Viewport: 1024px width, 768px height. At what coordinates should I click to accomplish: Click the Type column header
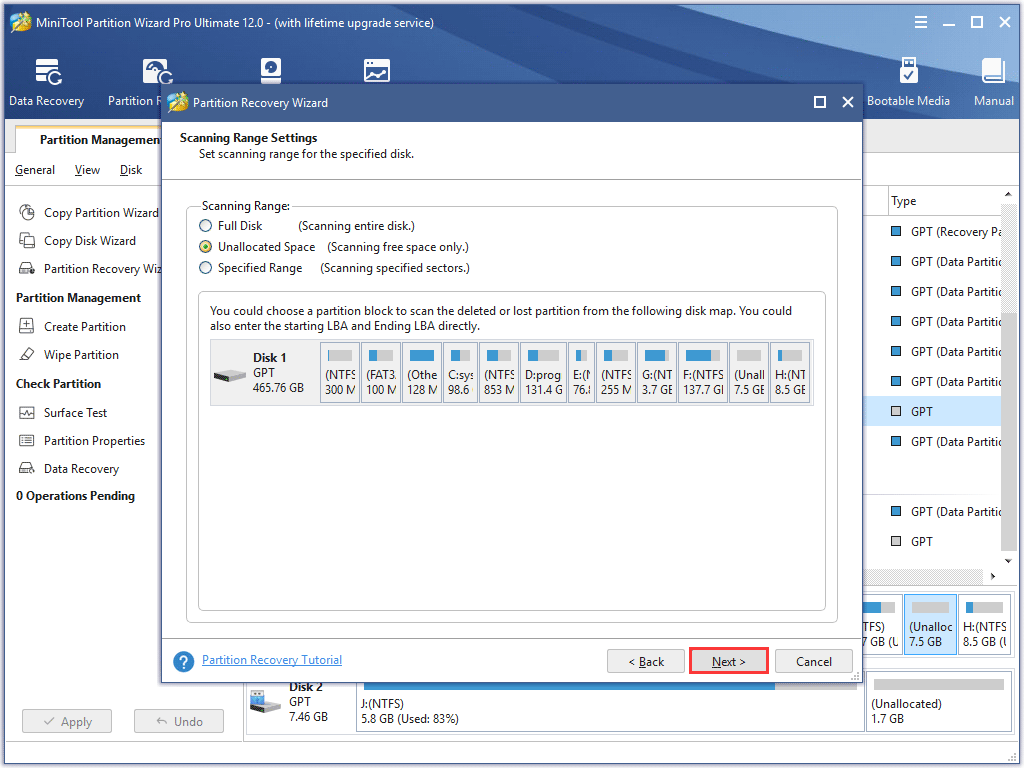point(945,201)
